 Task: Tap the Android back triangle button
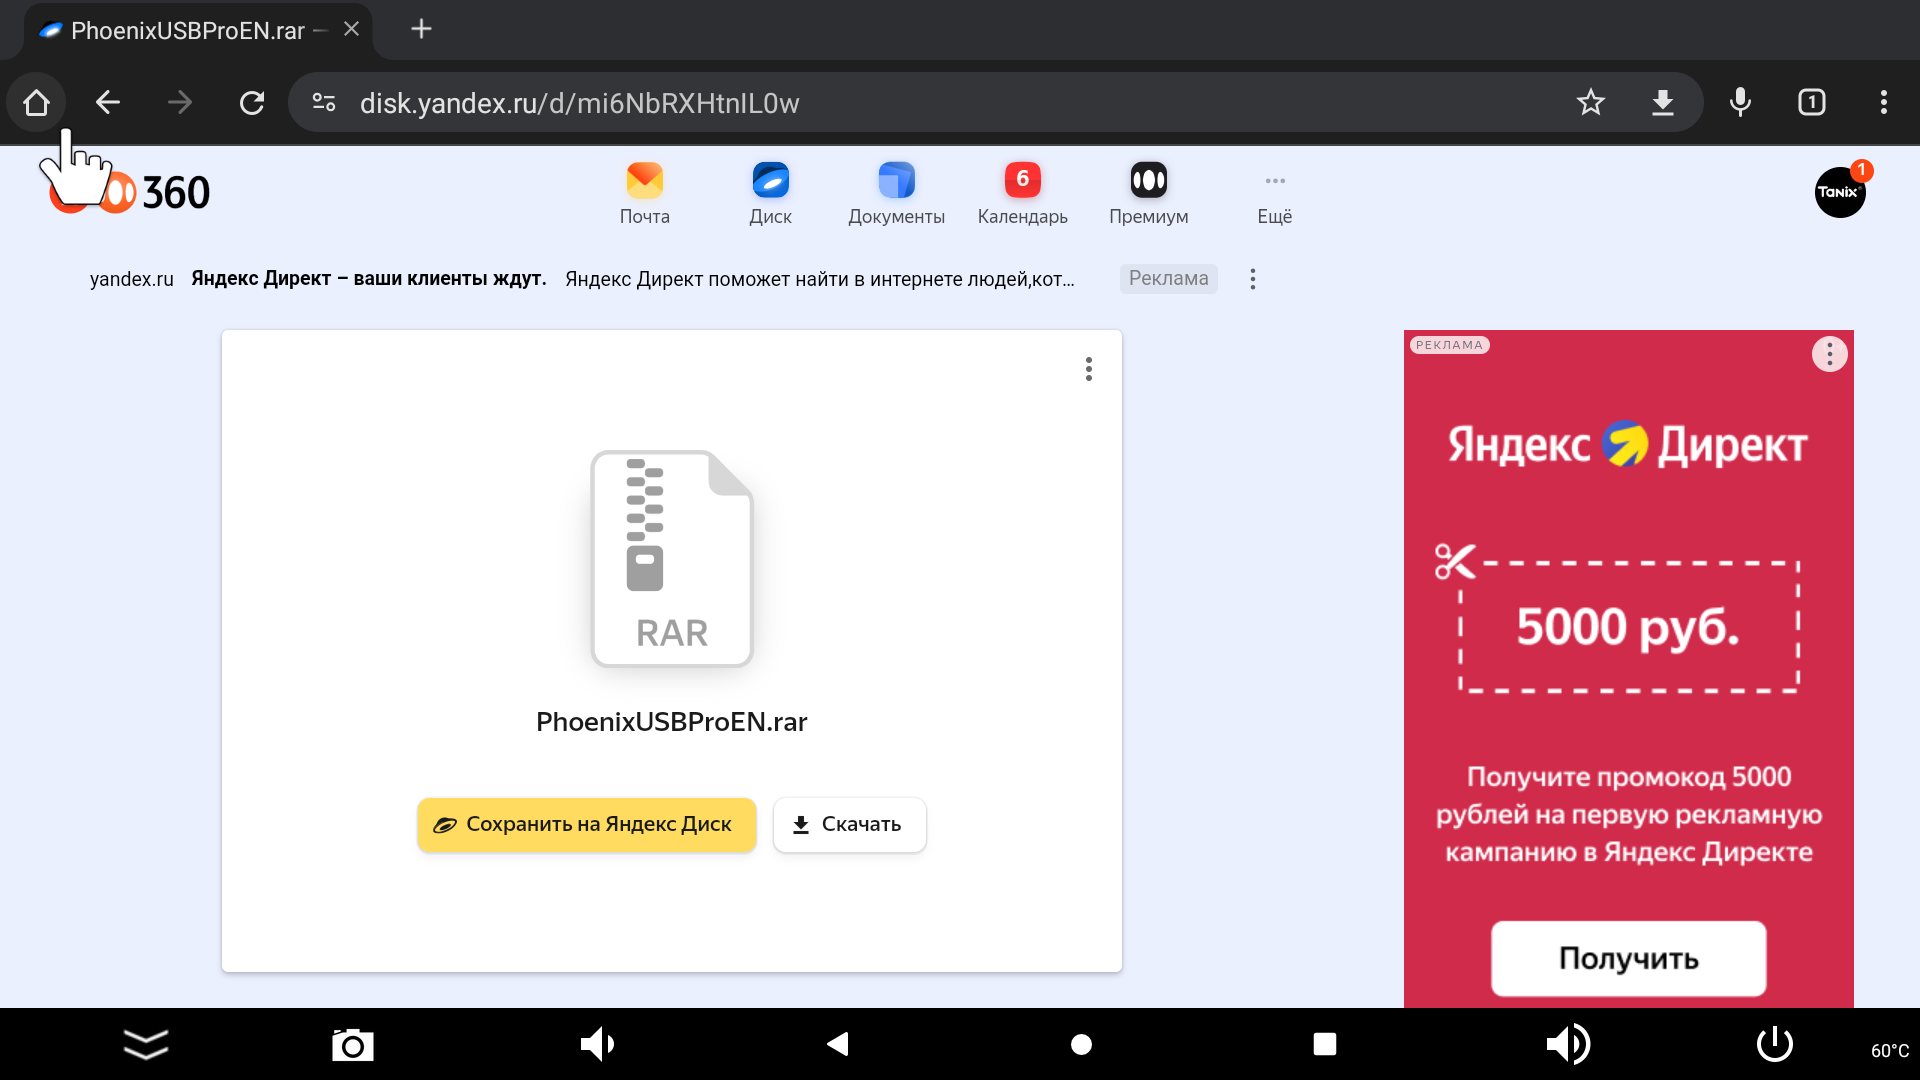pyautogui.click(x=838, y=1044)
